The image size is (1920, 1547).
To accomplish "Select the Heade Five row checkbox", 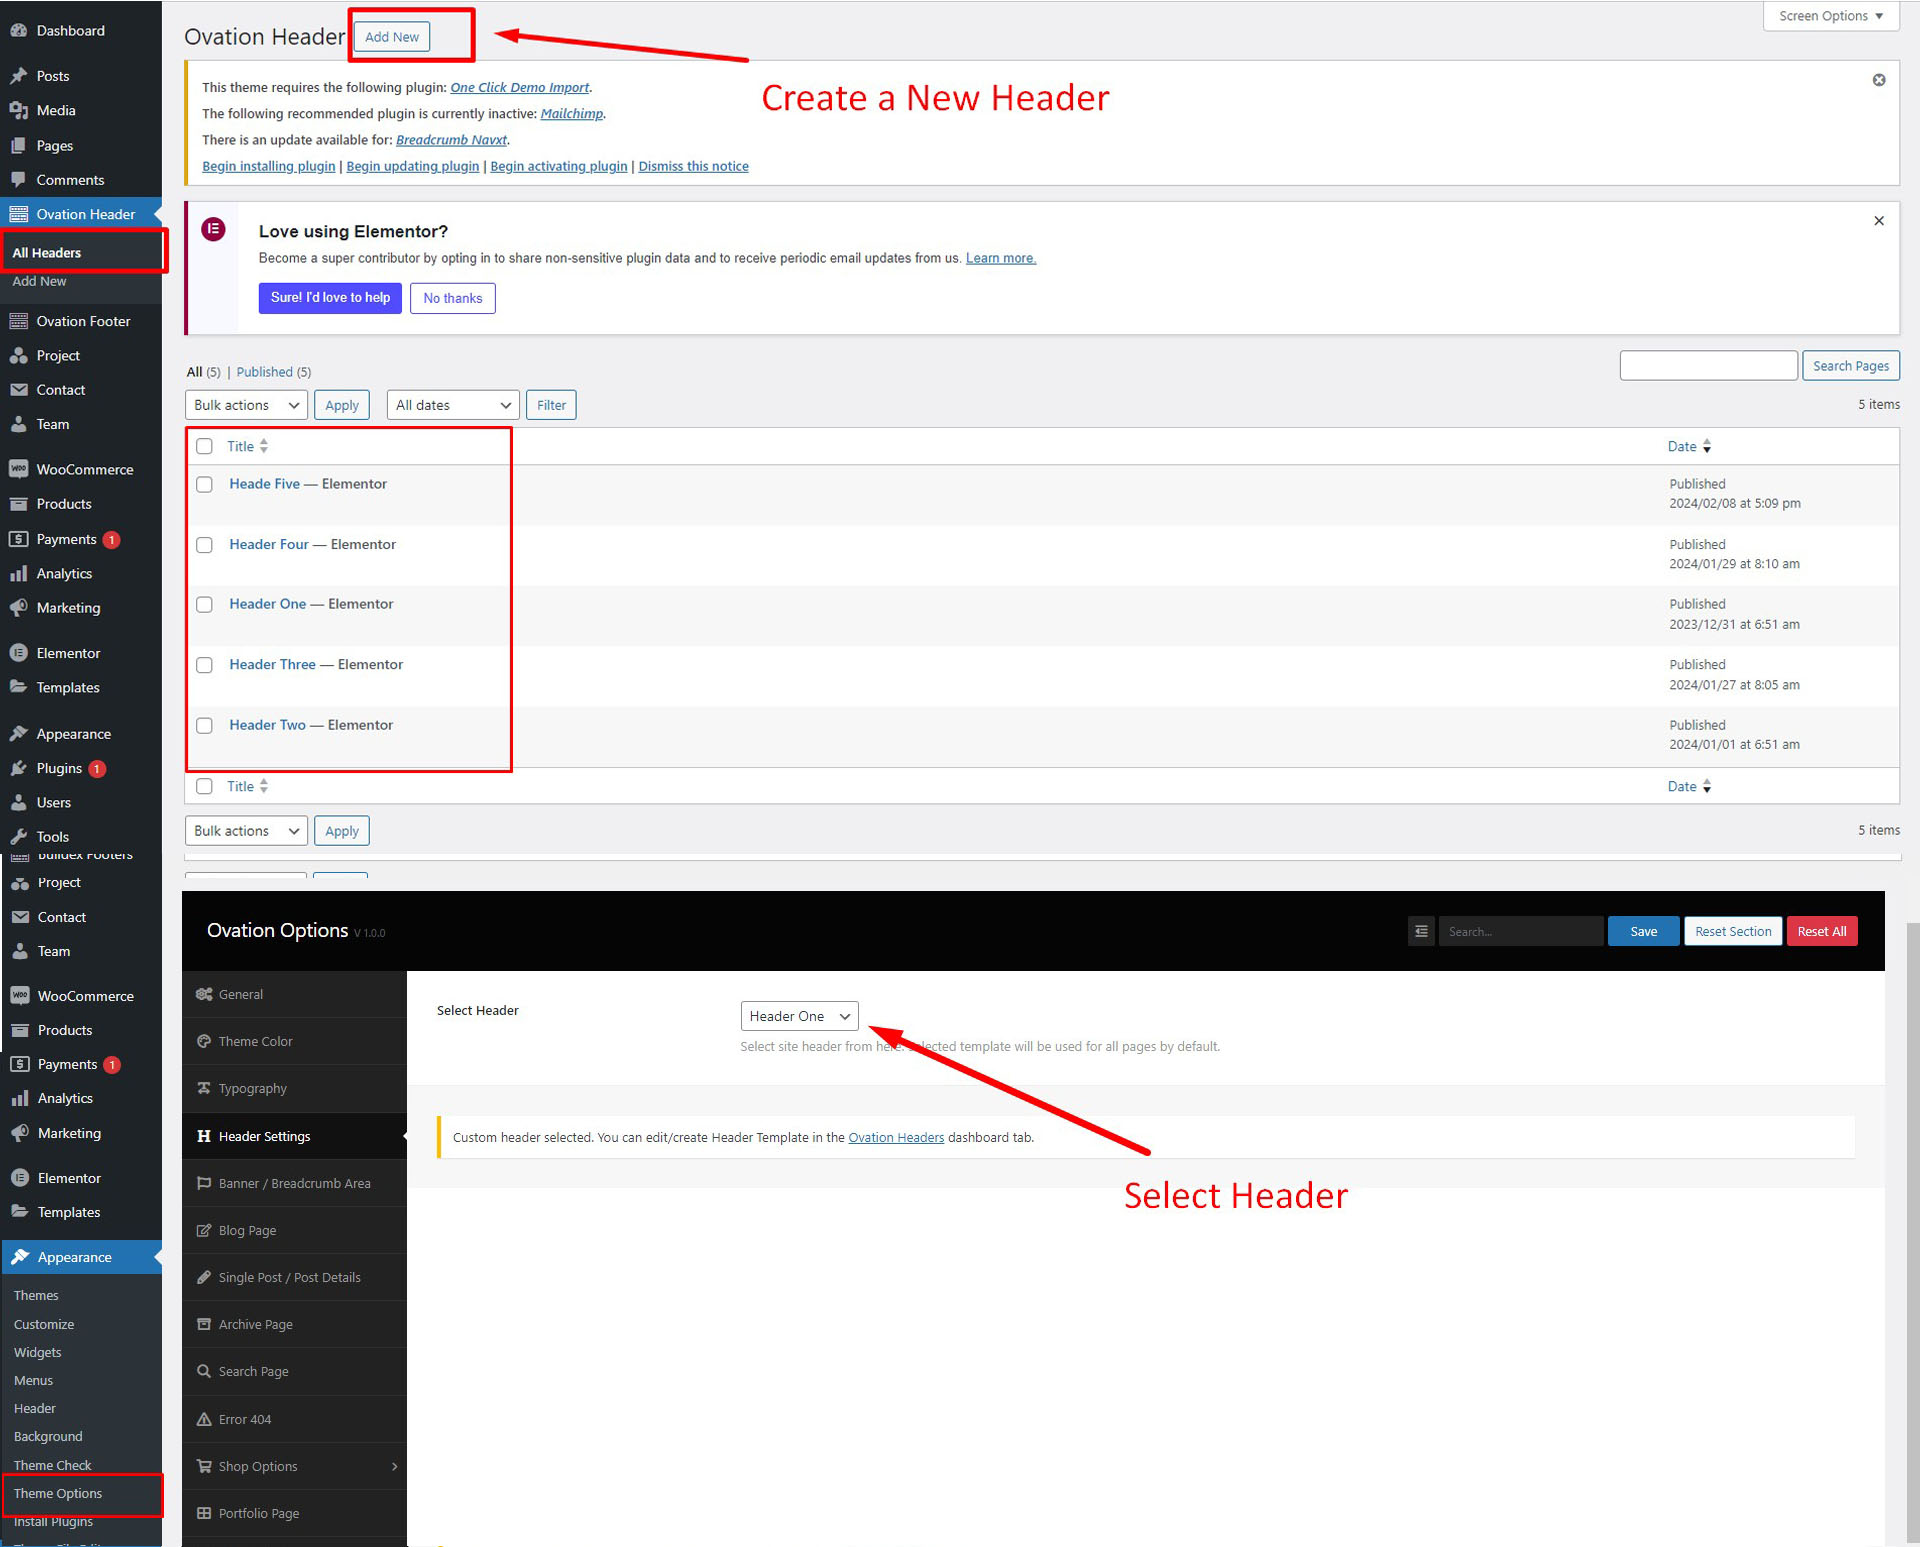I will pos(204,484).
